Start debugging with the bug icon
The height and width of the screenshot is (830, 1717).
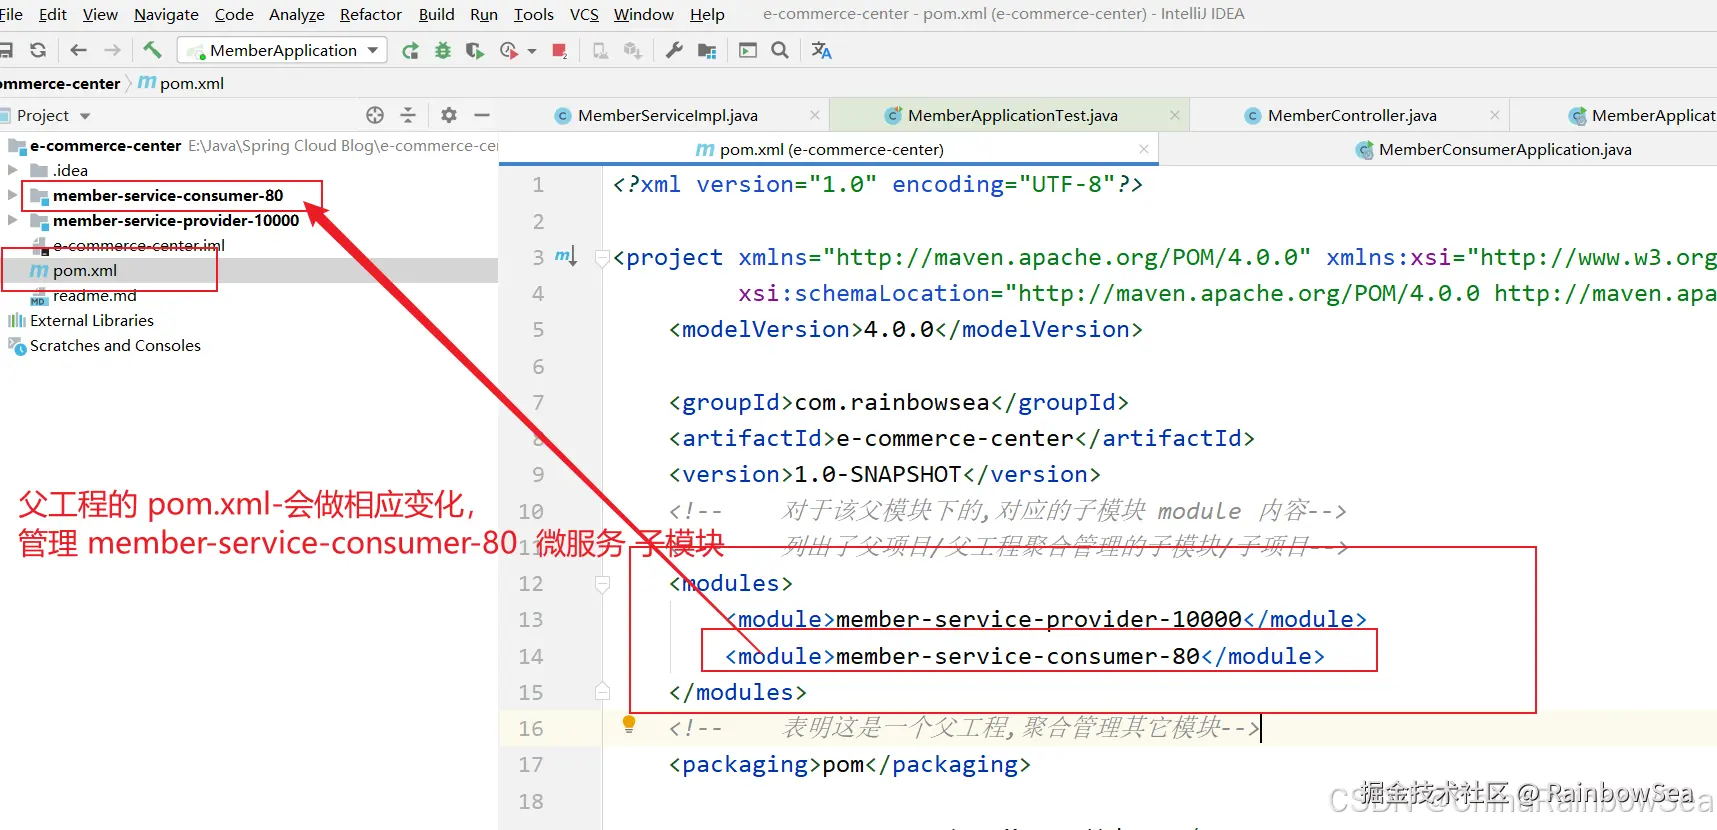pos(443,50)
